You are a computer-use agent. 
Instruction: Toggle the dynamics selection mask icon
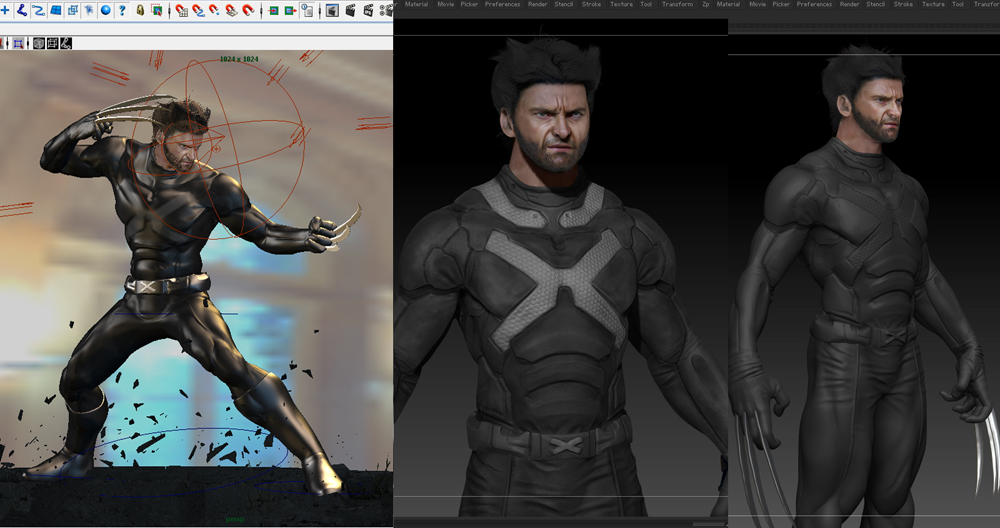pos(89,10)
